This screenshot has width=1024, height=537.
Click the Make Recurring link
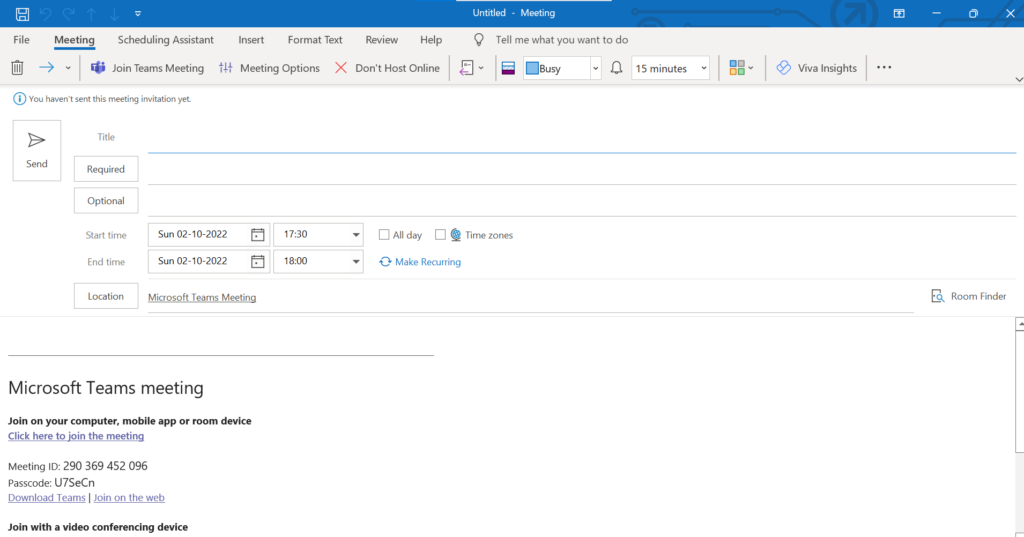420,262
